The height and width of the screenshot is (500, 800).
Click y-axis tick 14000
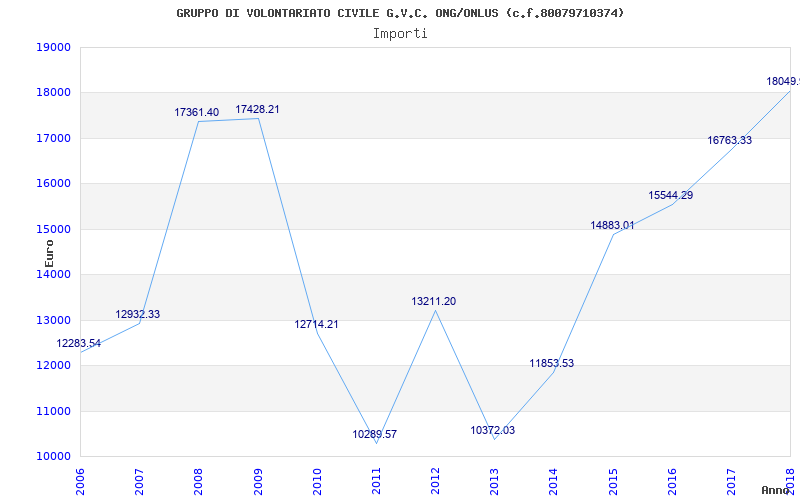53,274
